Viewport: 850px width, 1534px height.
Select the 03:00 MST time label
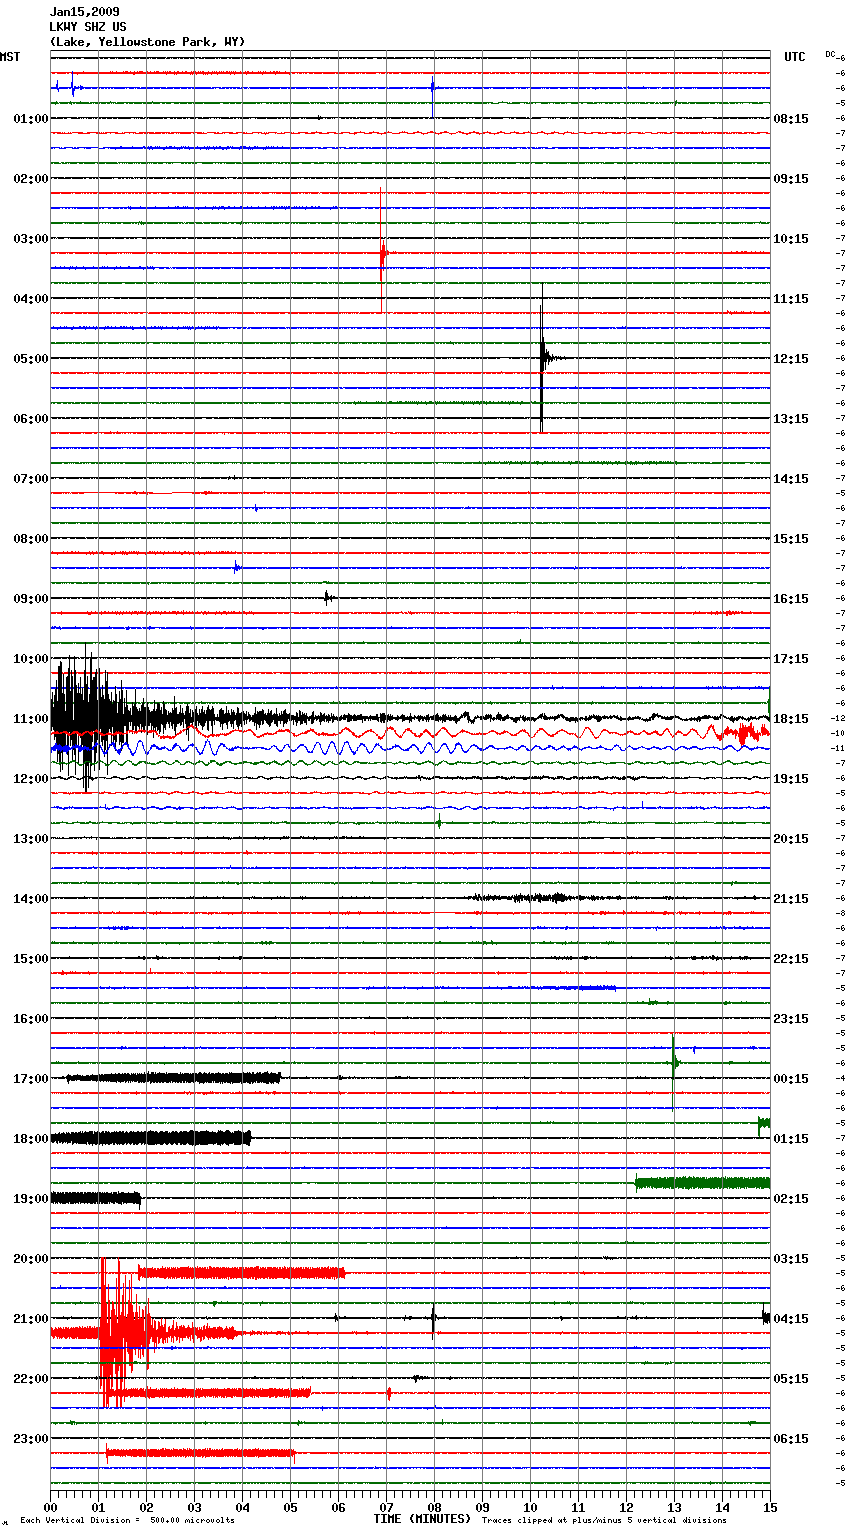31,239
